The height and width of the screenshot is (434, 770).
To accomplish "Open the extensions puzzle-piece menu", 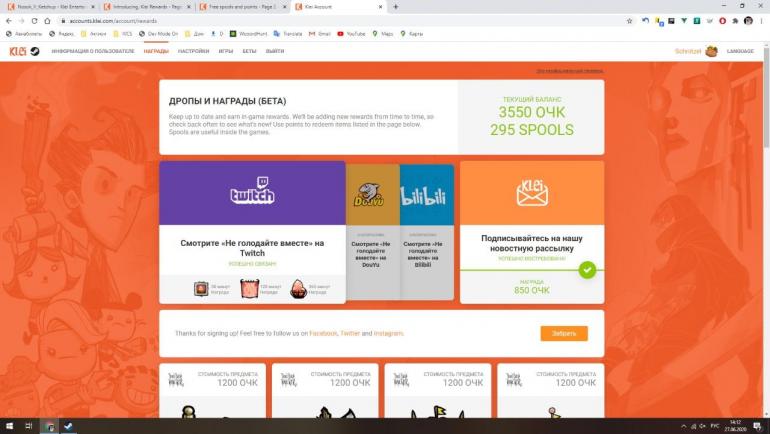I will click(735, 21).
